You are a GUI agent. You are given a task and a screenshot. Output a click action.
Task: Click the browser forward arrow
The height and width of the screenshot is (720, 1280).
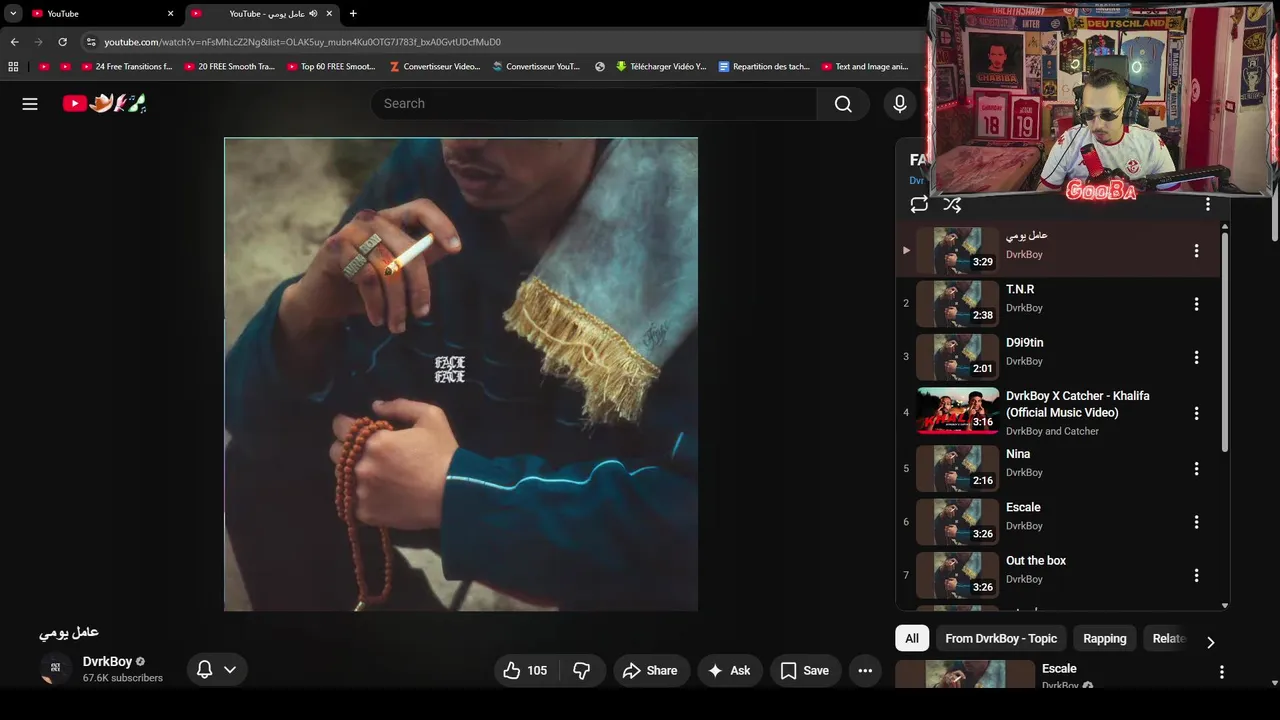(x=38, y=42)
